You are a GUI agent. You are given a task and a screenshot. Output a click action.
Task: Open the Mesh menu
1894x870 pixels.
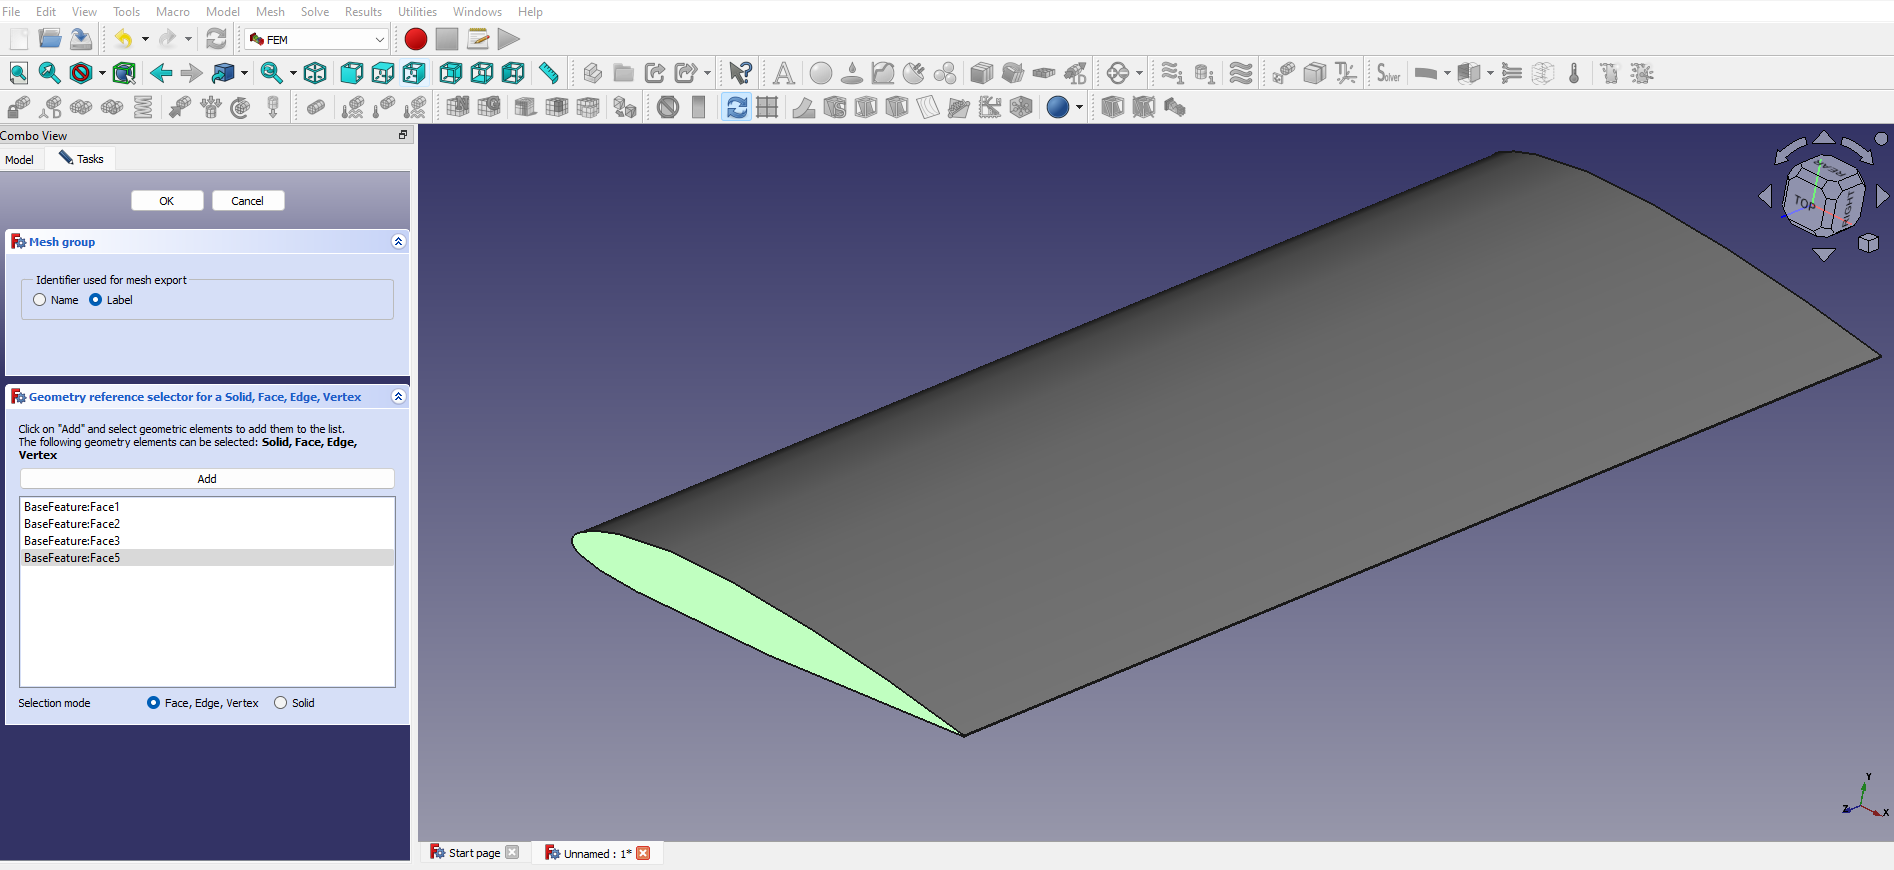(x=270, y=12)
